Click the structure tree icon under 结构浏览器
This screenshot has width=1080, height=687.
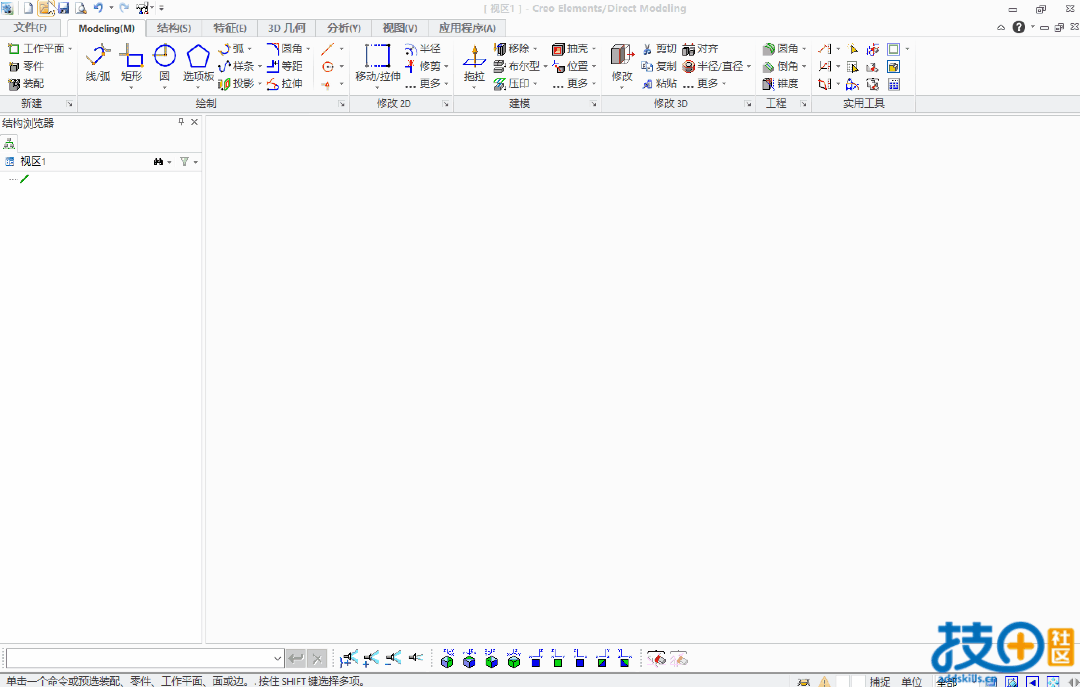point(9,143)
